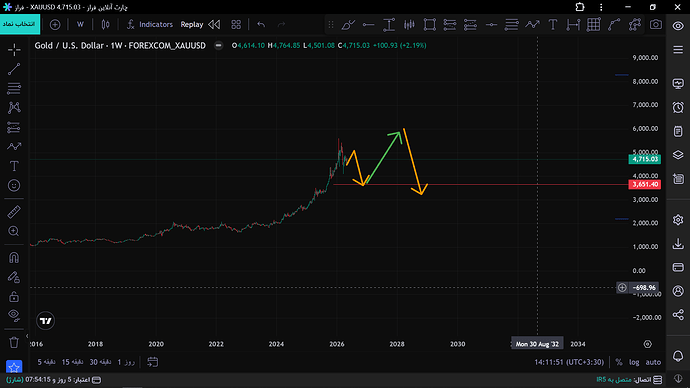
Task: Select the zigzag path tool in left toolbar
Action: click(x=14, y=146)
